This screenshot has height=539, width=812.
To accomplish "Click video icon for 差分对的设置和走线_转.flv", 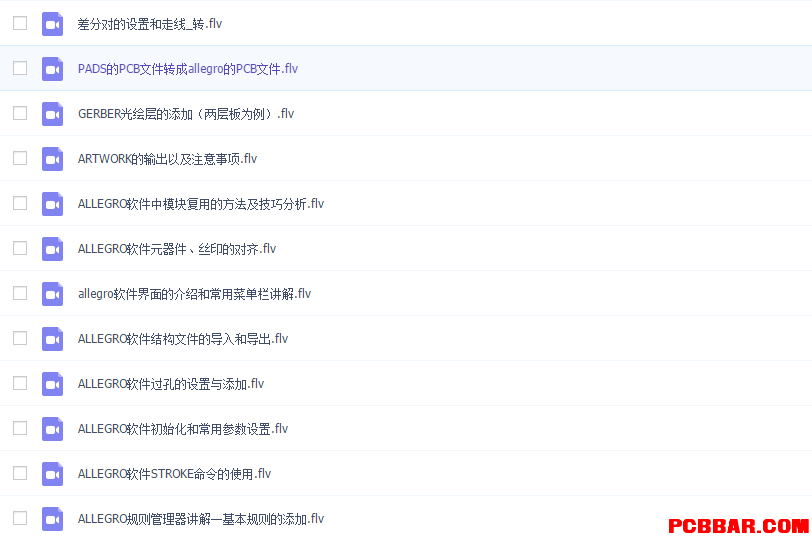I will (x=52, y=24).
